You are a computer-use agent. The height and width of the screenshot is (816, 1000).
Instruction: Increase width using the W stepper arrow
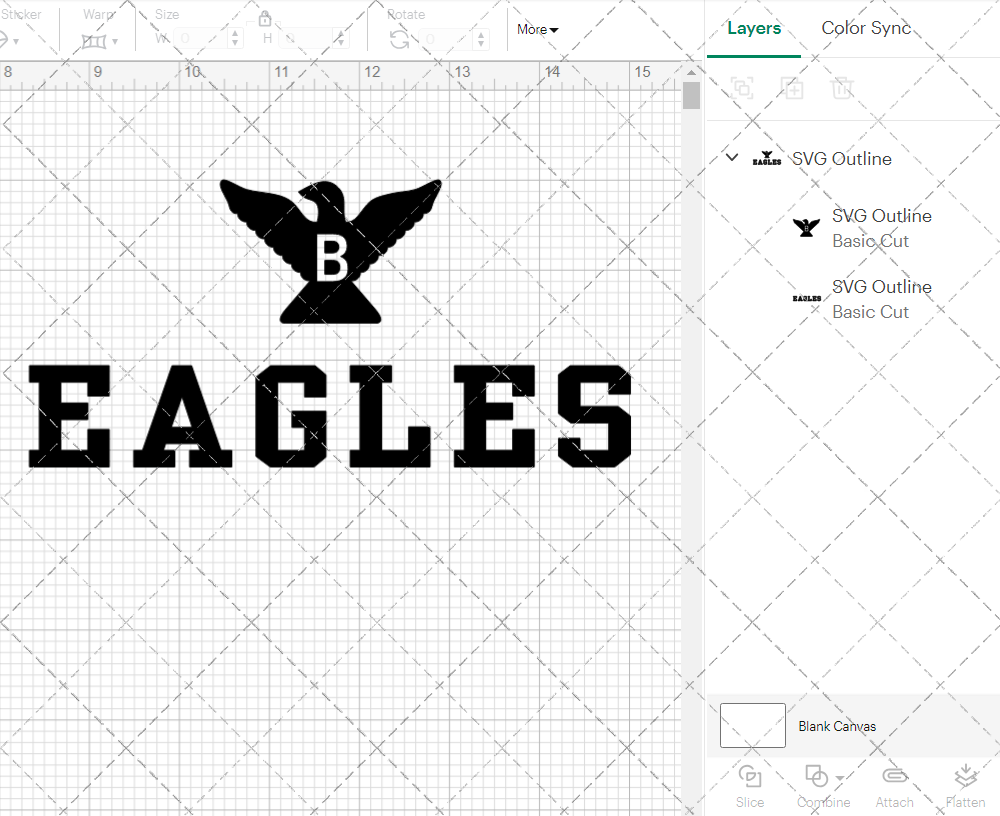[x=235, y=33]
